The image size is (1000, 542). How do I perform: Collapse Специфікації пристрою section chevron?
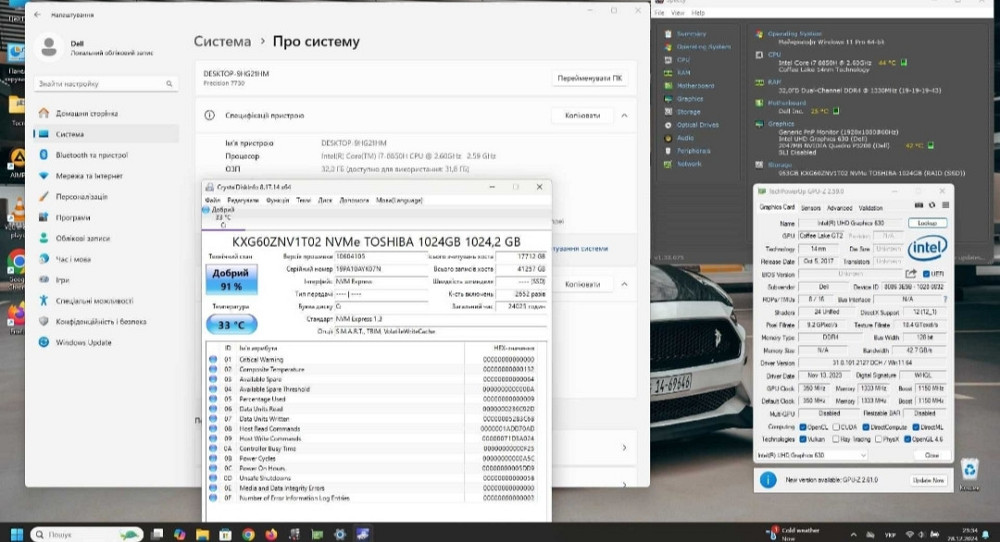pyautogui.click(x=624, y=115)
